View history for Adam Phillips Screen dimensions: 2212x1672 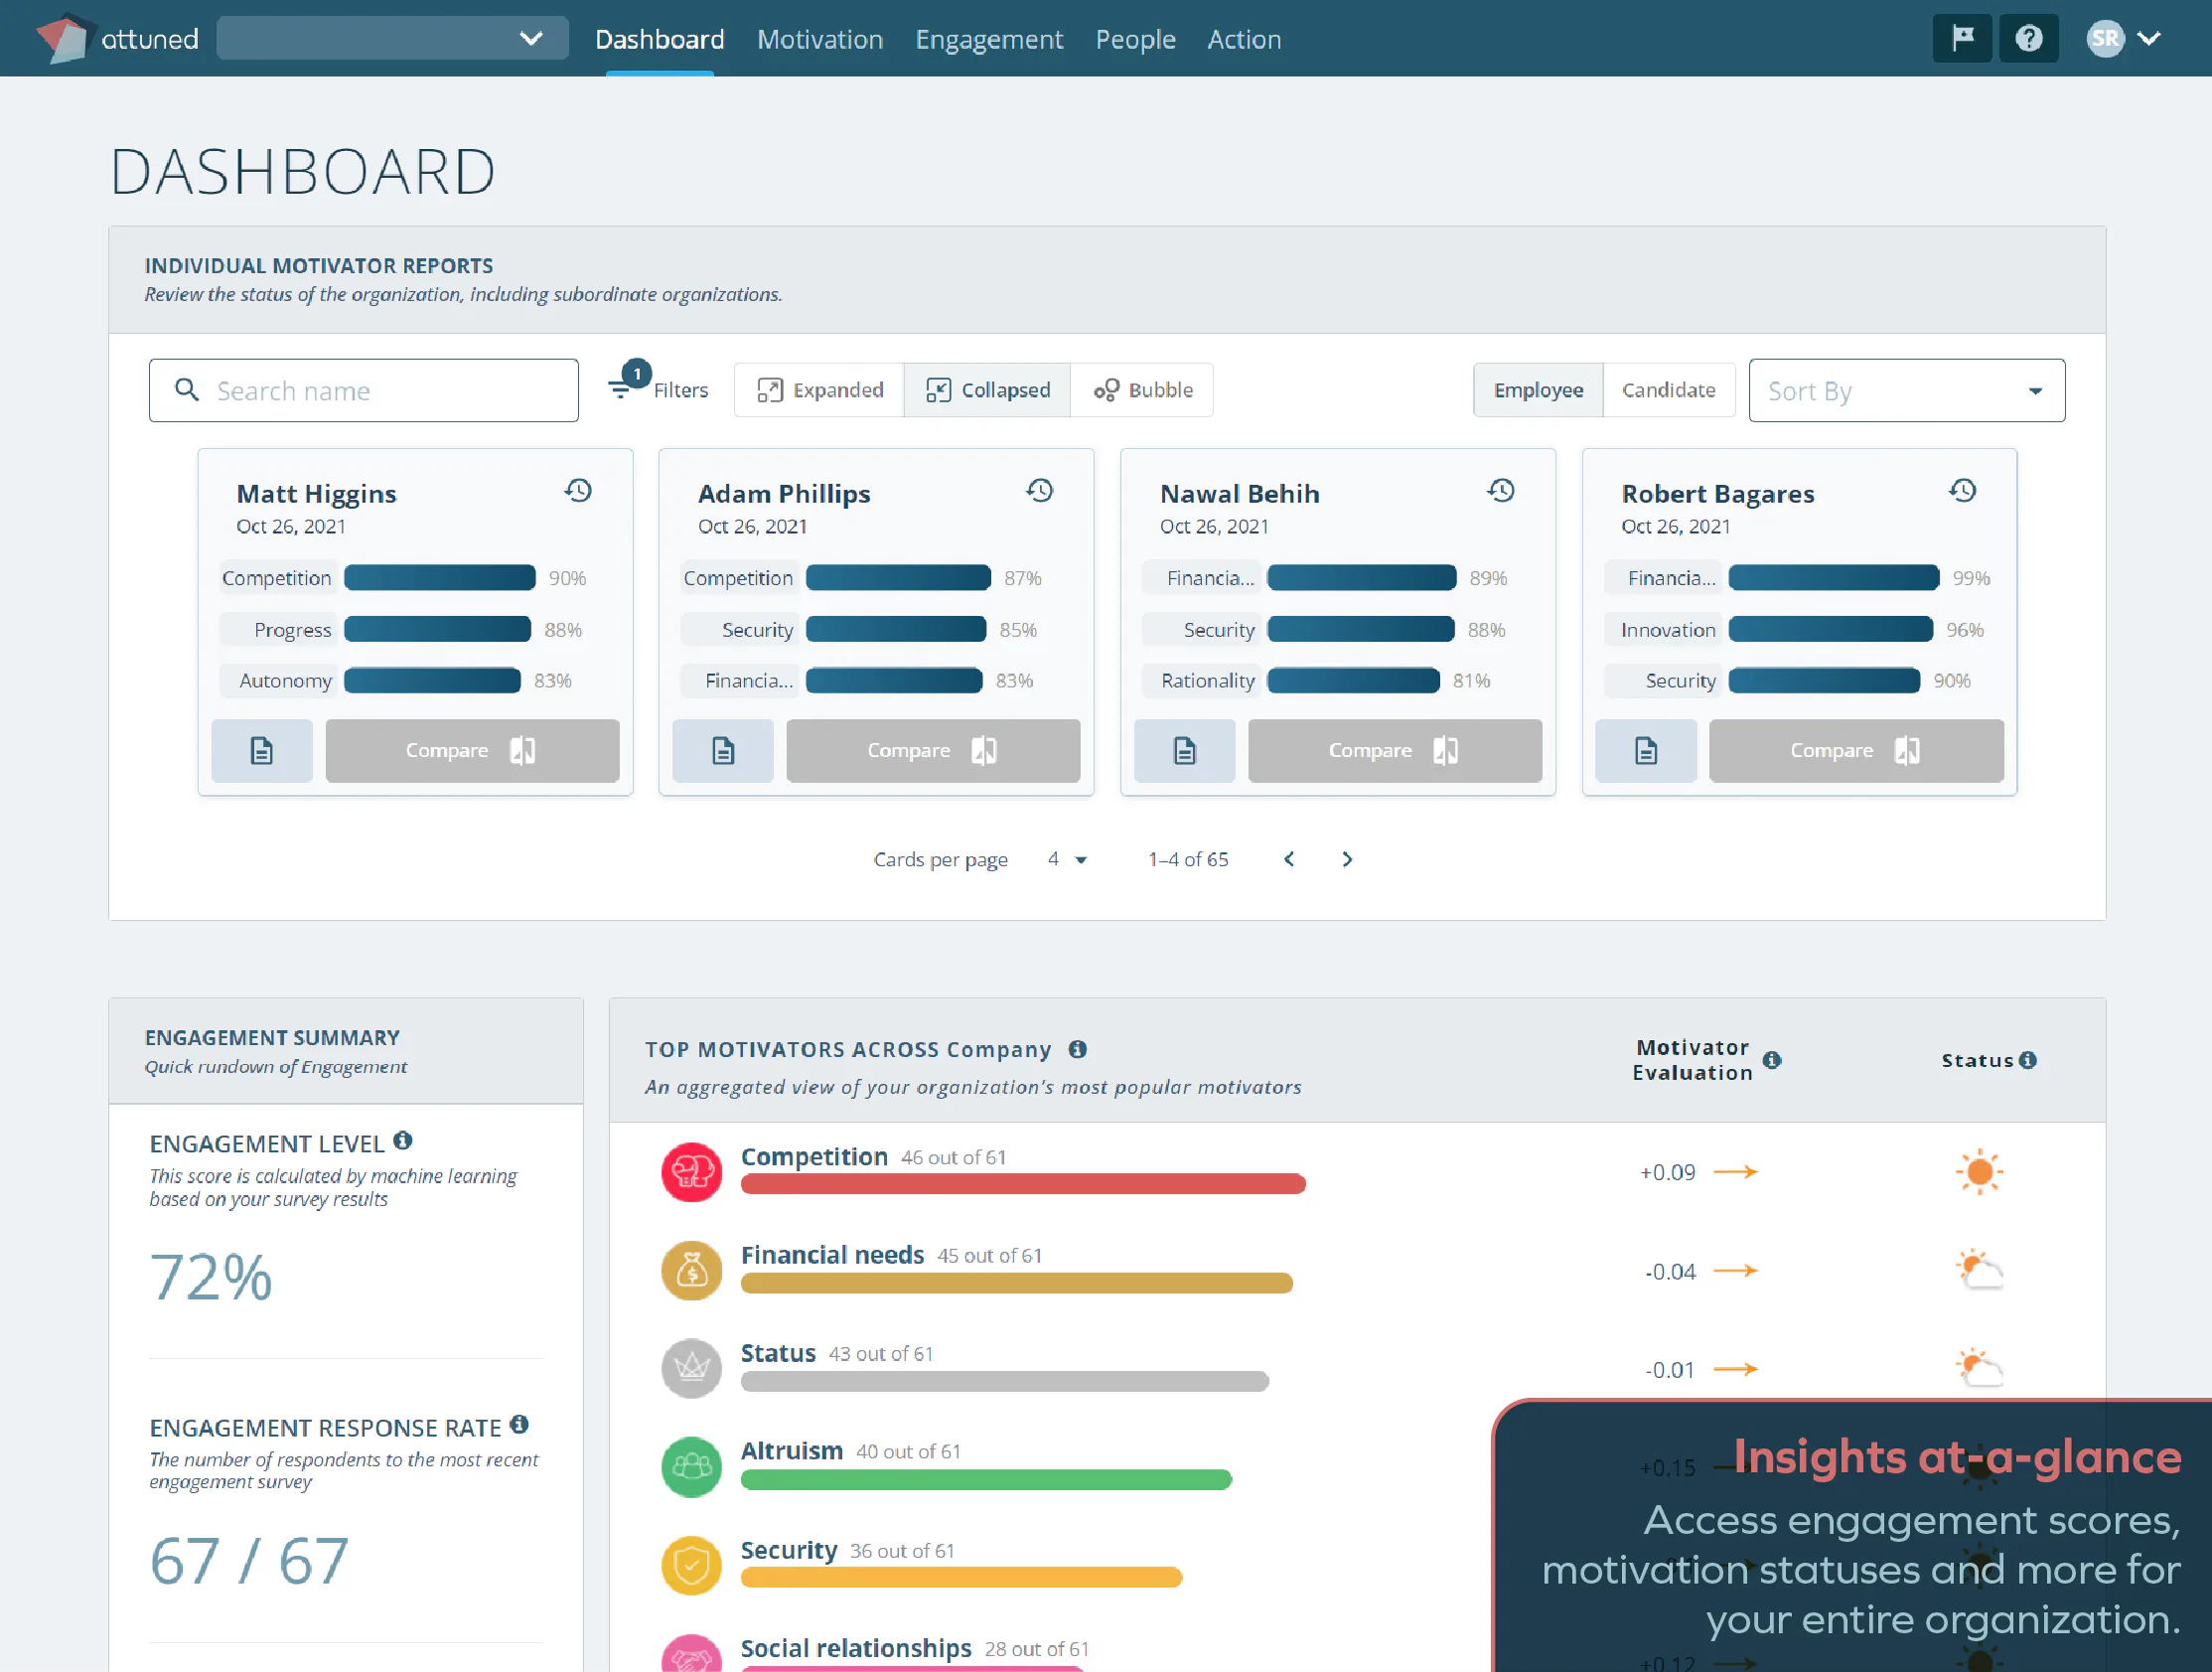[x=1040, y=491]
